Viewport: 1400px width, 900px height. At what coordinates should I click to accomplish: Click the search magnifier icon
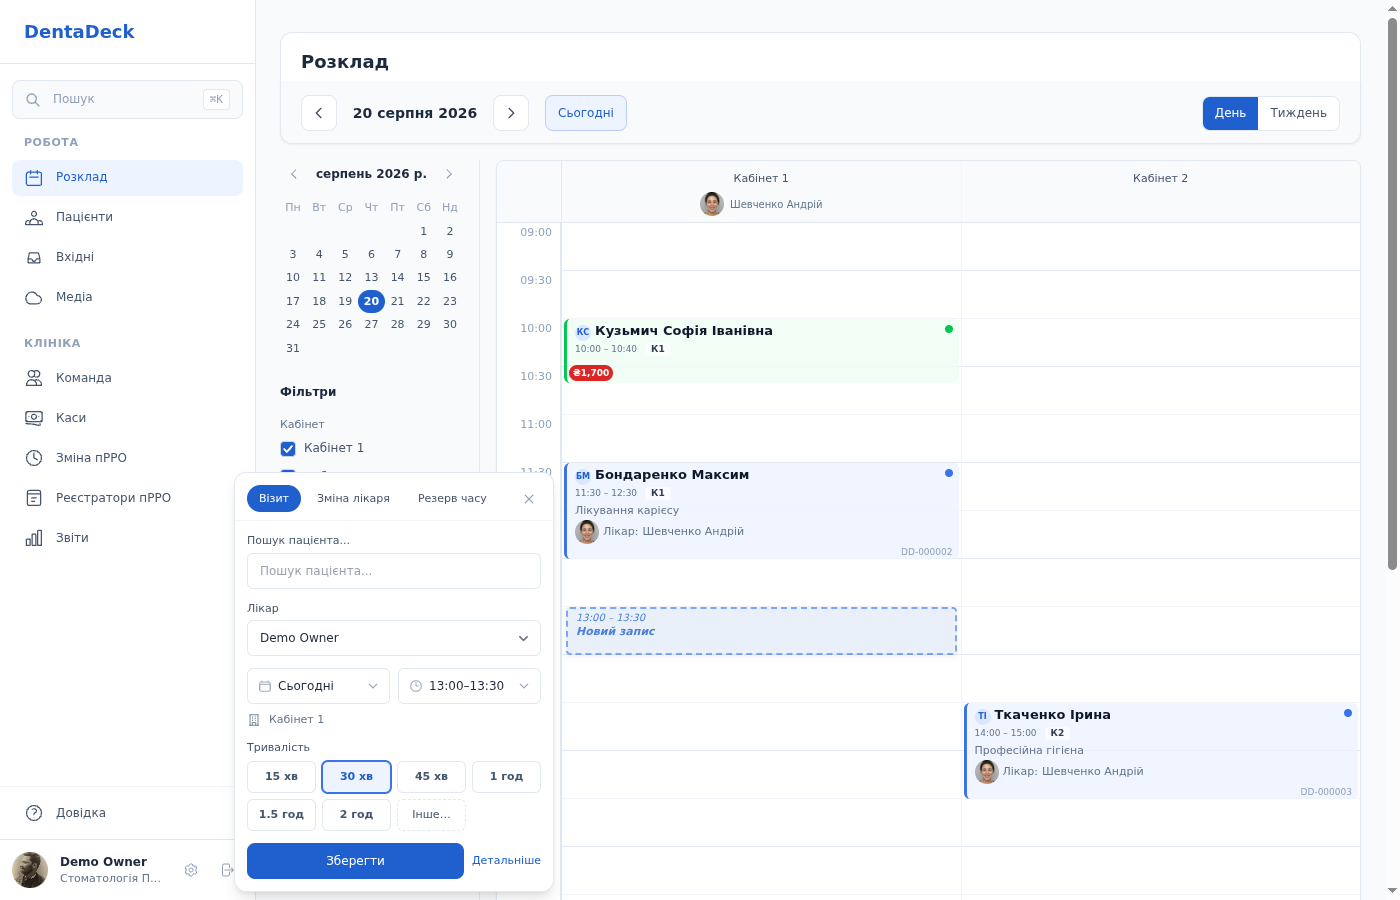(x=33, y=99)
